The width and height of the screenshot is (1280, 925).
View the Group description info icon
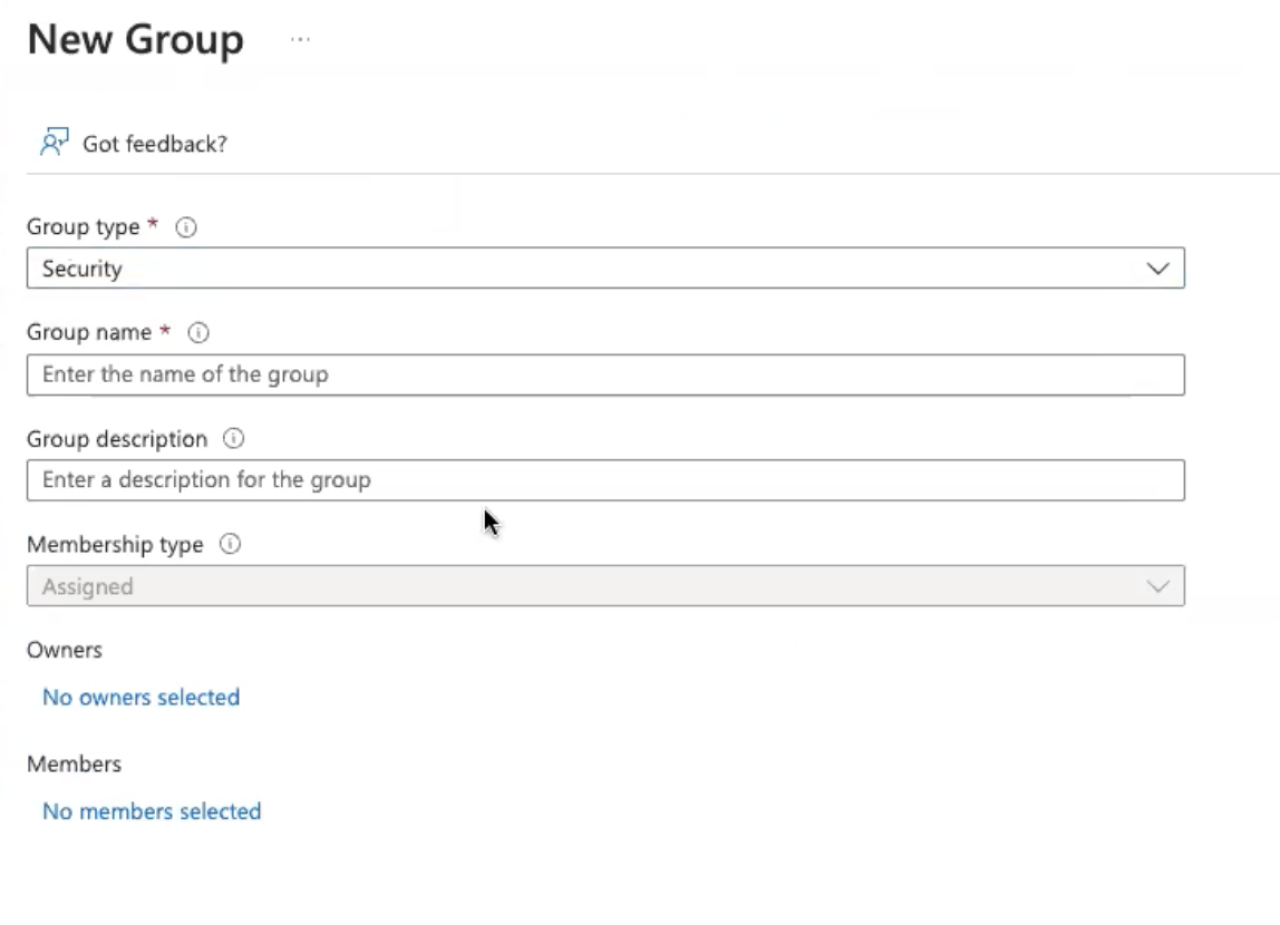(232, 438)
